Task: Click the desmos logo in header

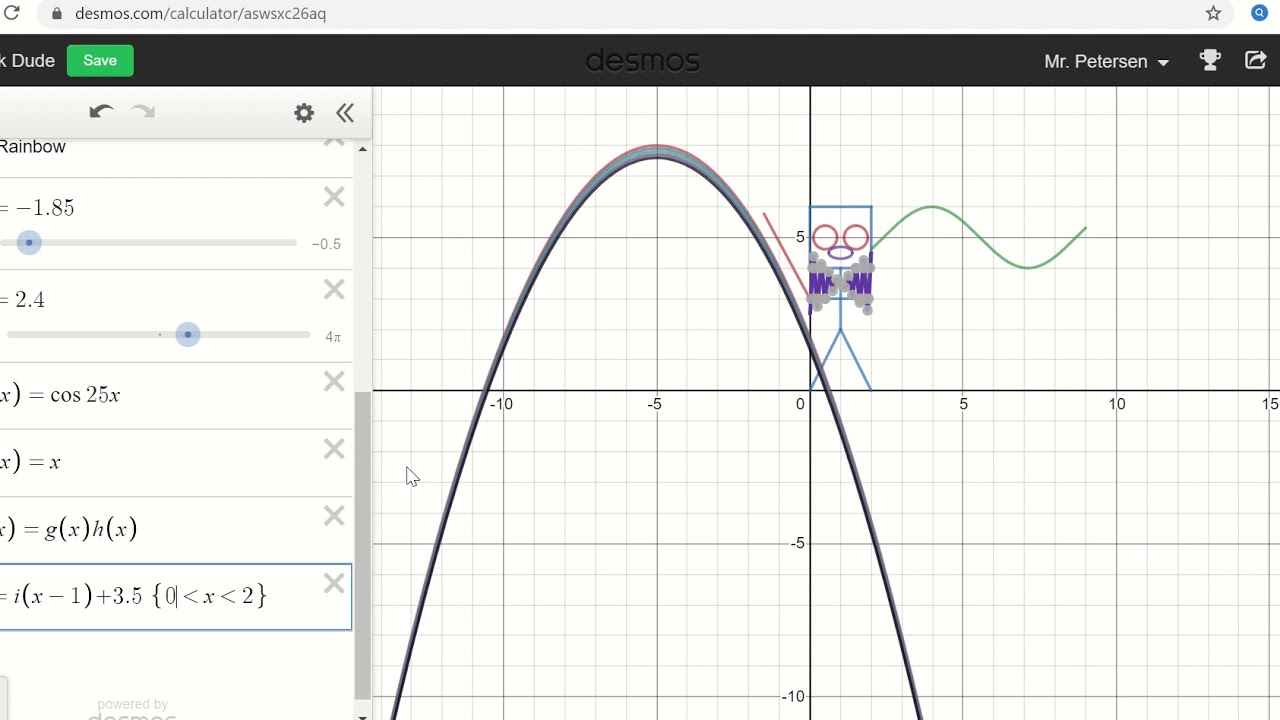Action: tap(642, 61)
